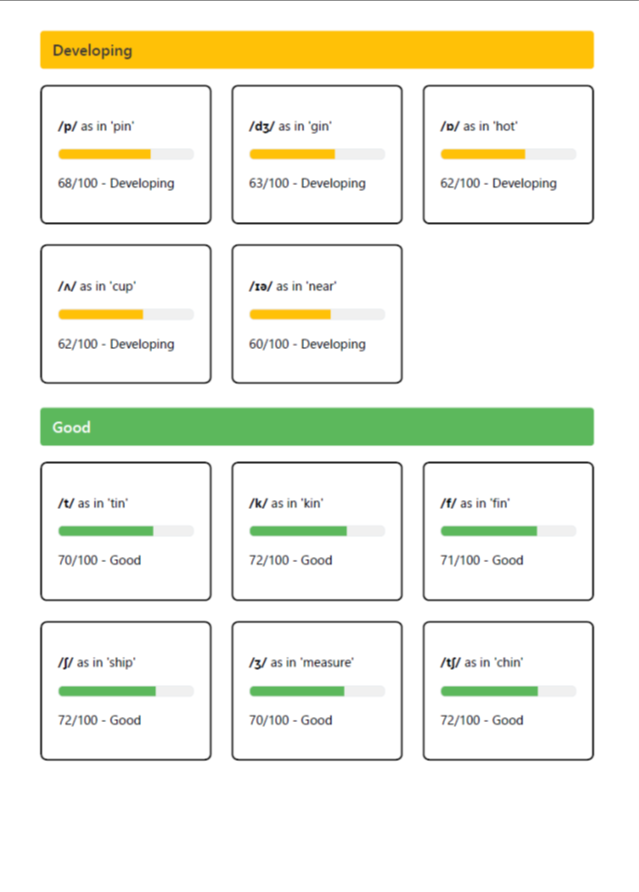Open the /p/ as in 'pin' card
The image size is (639, 892).
126,155
